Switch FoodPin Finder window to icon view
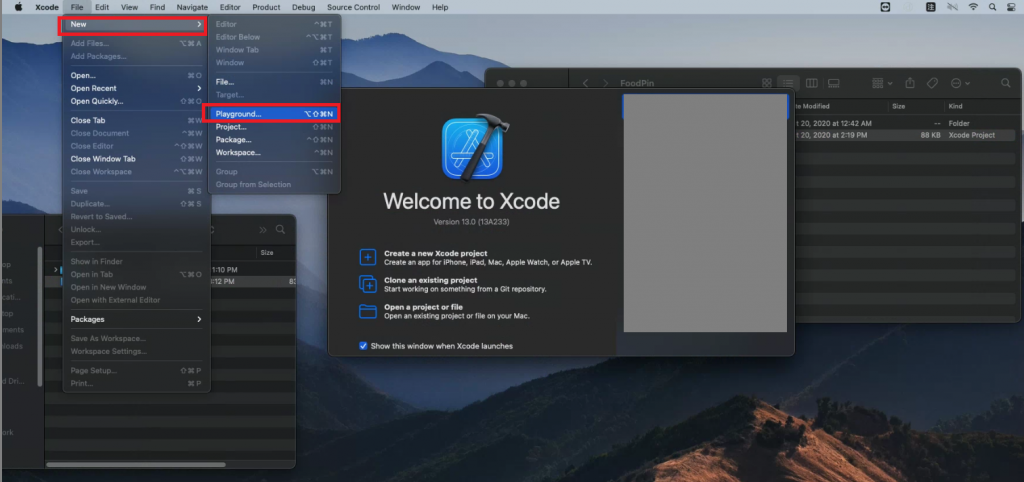 767,84
